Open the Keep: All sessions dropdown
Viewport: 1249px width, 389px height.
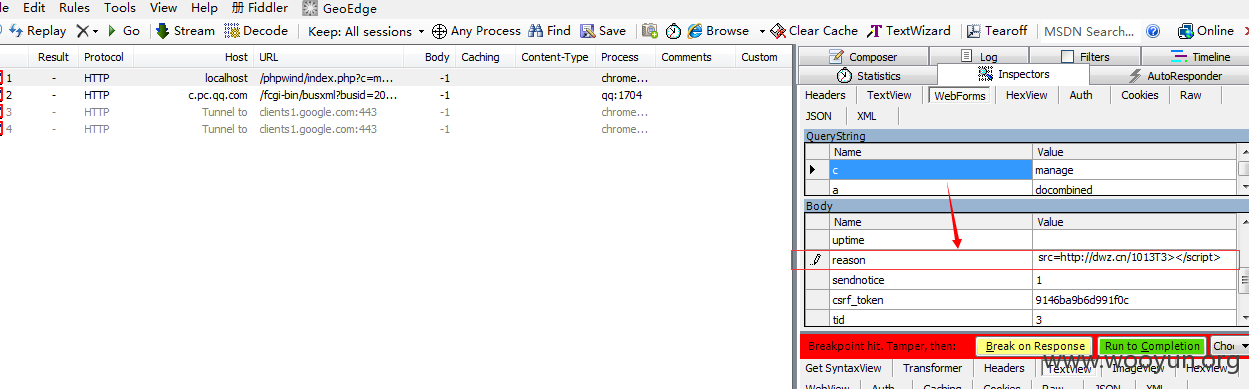366,31
